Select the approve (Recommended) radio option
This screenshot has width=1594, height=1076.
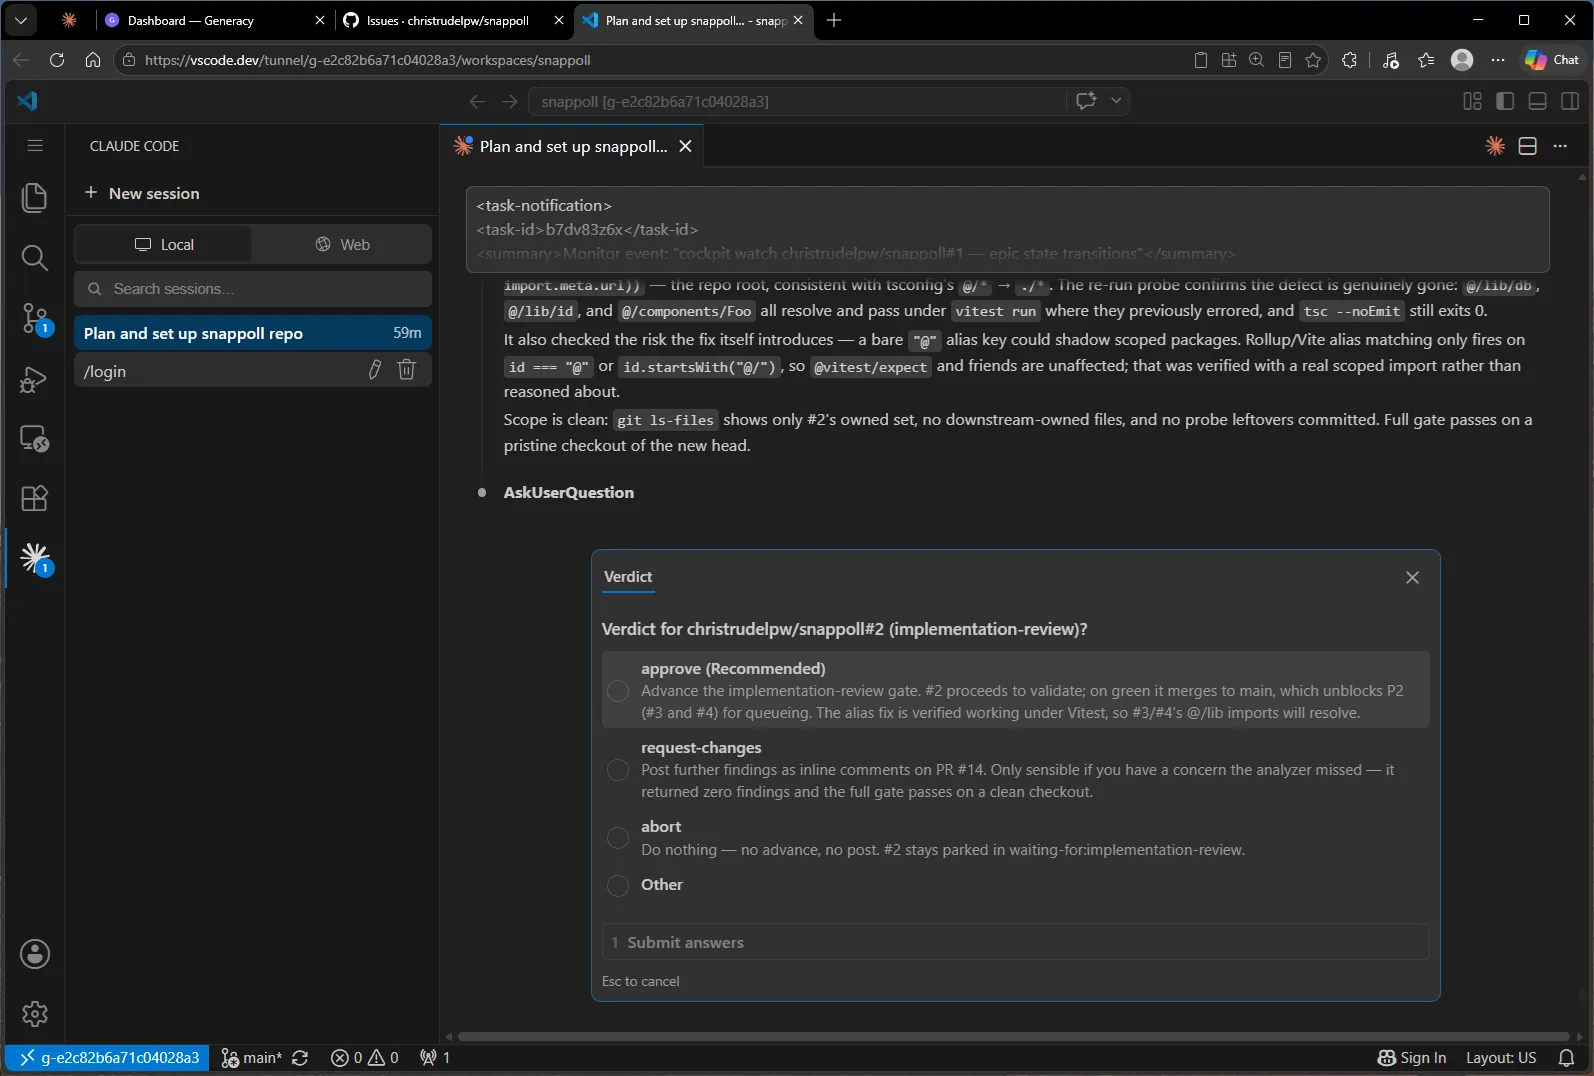click(618, 691)
